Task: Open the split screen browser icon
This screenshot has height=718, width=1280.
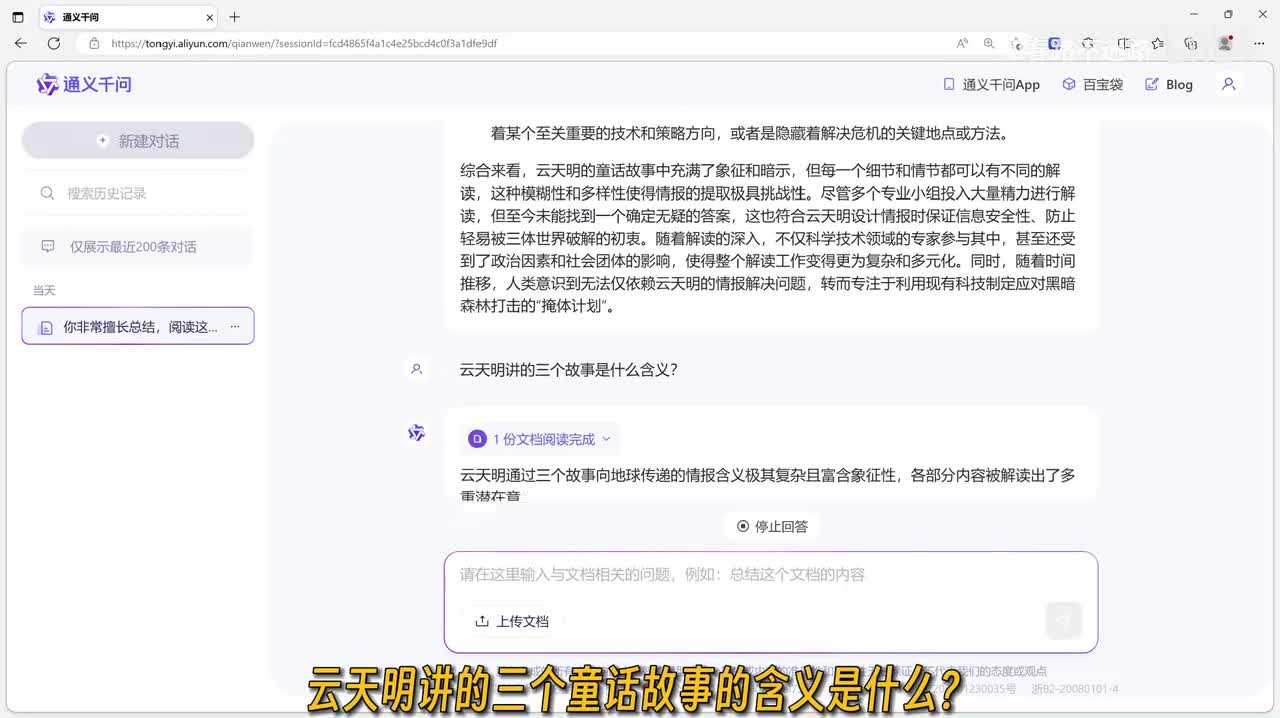Action: pos(1124,44)
